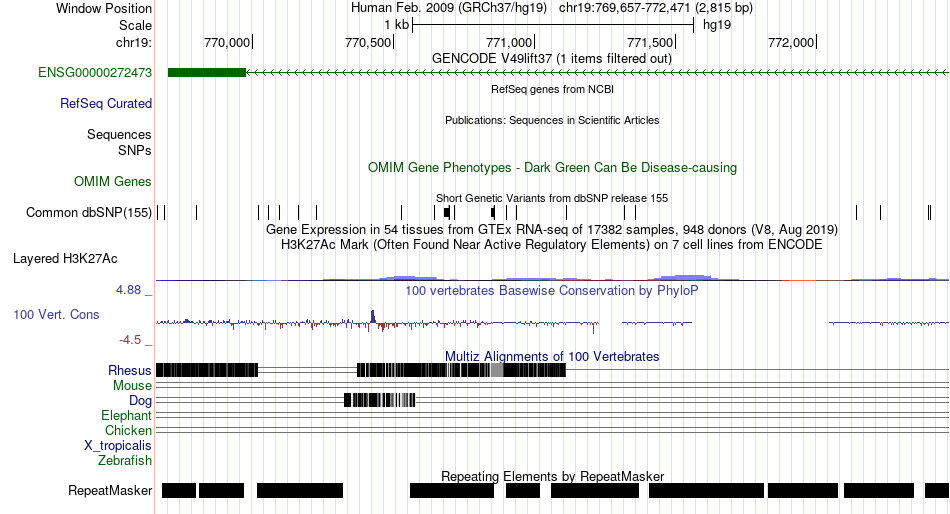Click the chr19: ruler label
This screenshot has width=950, height=514.
pyautogui.click(x=134, y=42)
